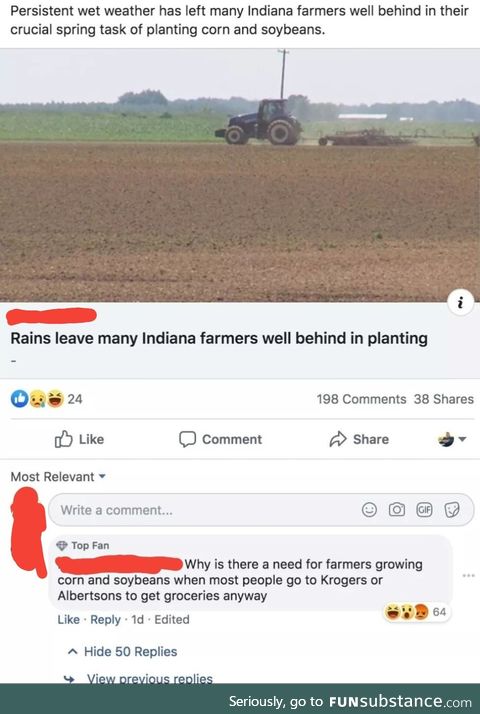Click the sad crying reaction emoji
This screenshot has width=480, height=714.
[37, 399]
